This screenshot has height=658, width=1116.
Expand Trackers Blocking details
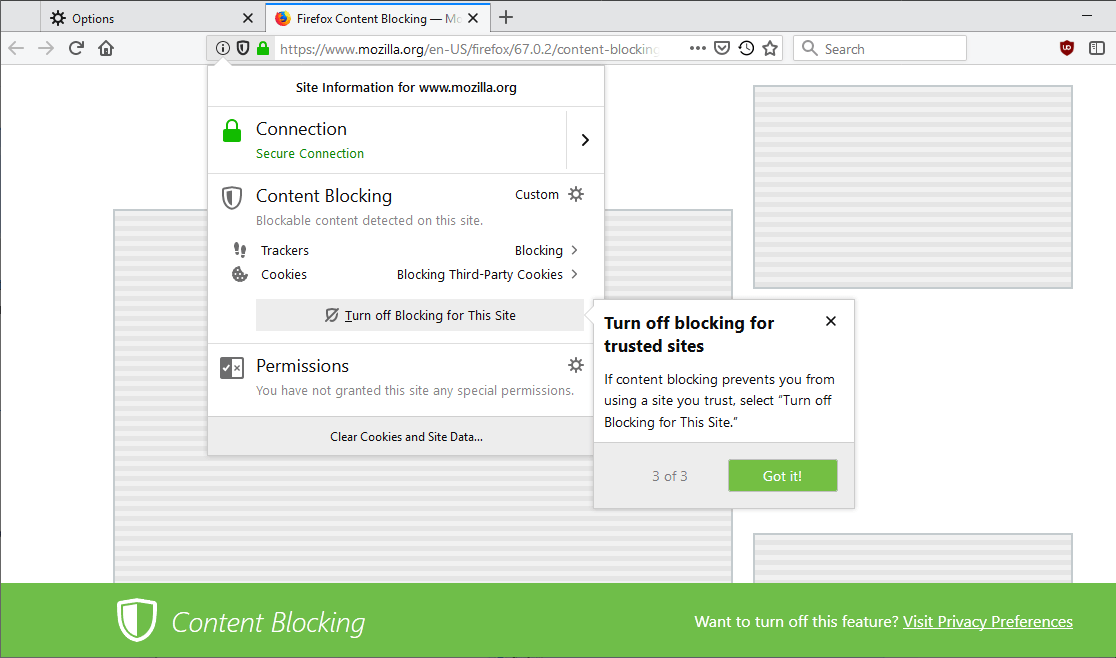click(574, 250)
